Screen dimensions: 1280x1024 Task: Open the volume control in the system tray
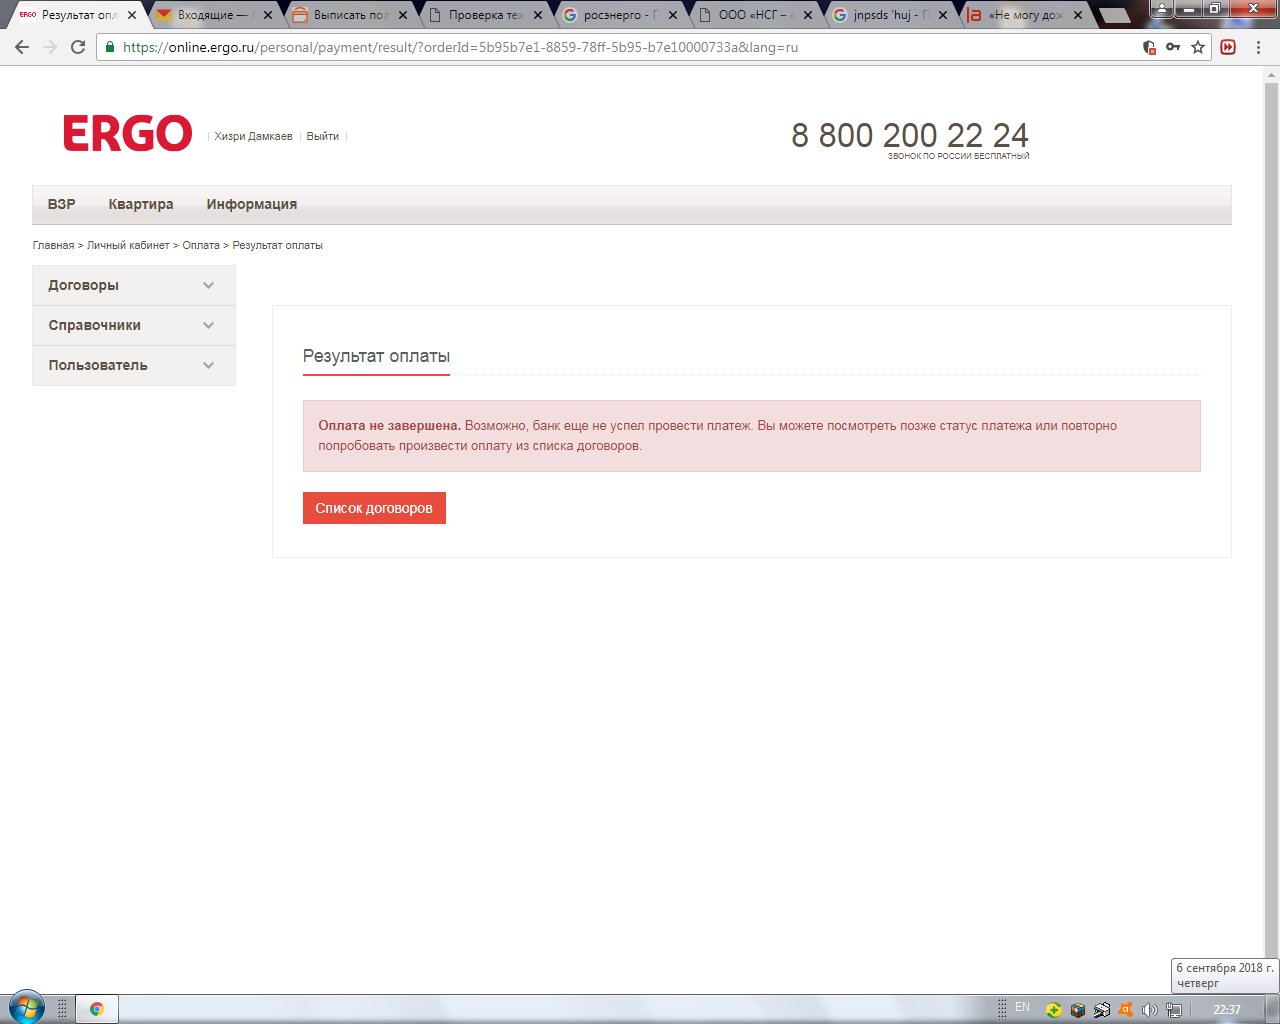[1149, 1010]
